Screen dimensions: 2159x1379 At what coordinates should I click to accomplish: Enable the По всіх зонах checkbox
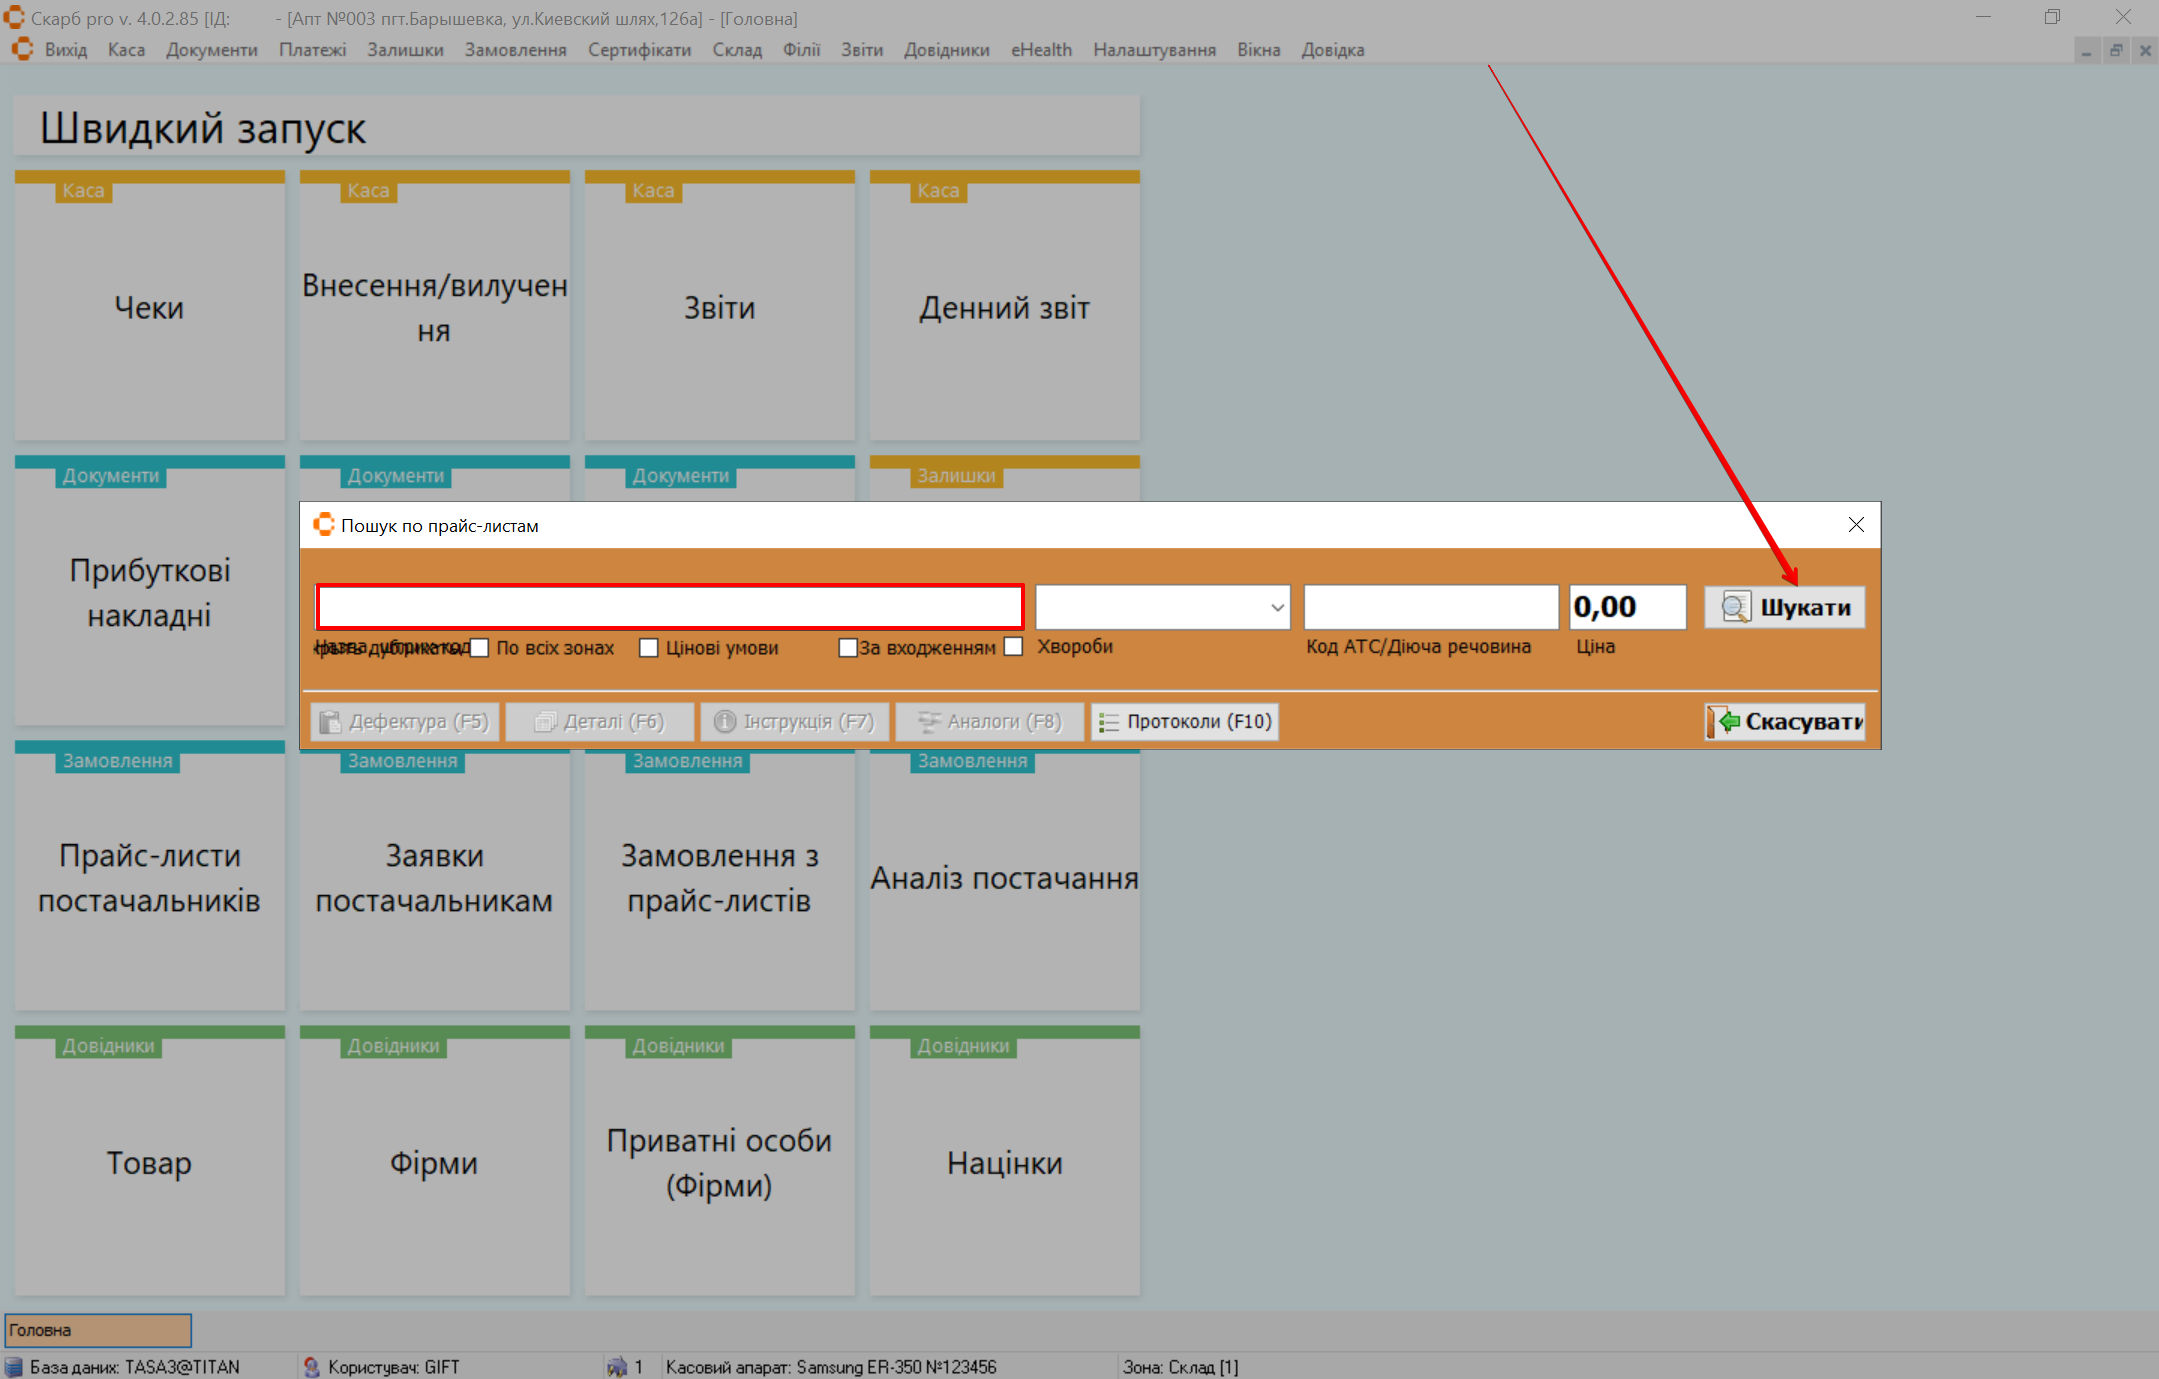(x=480, y=648)
